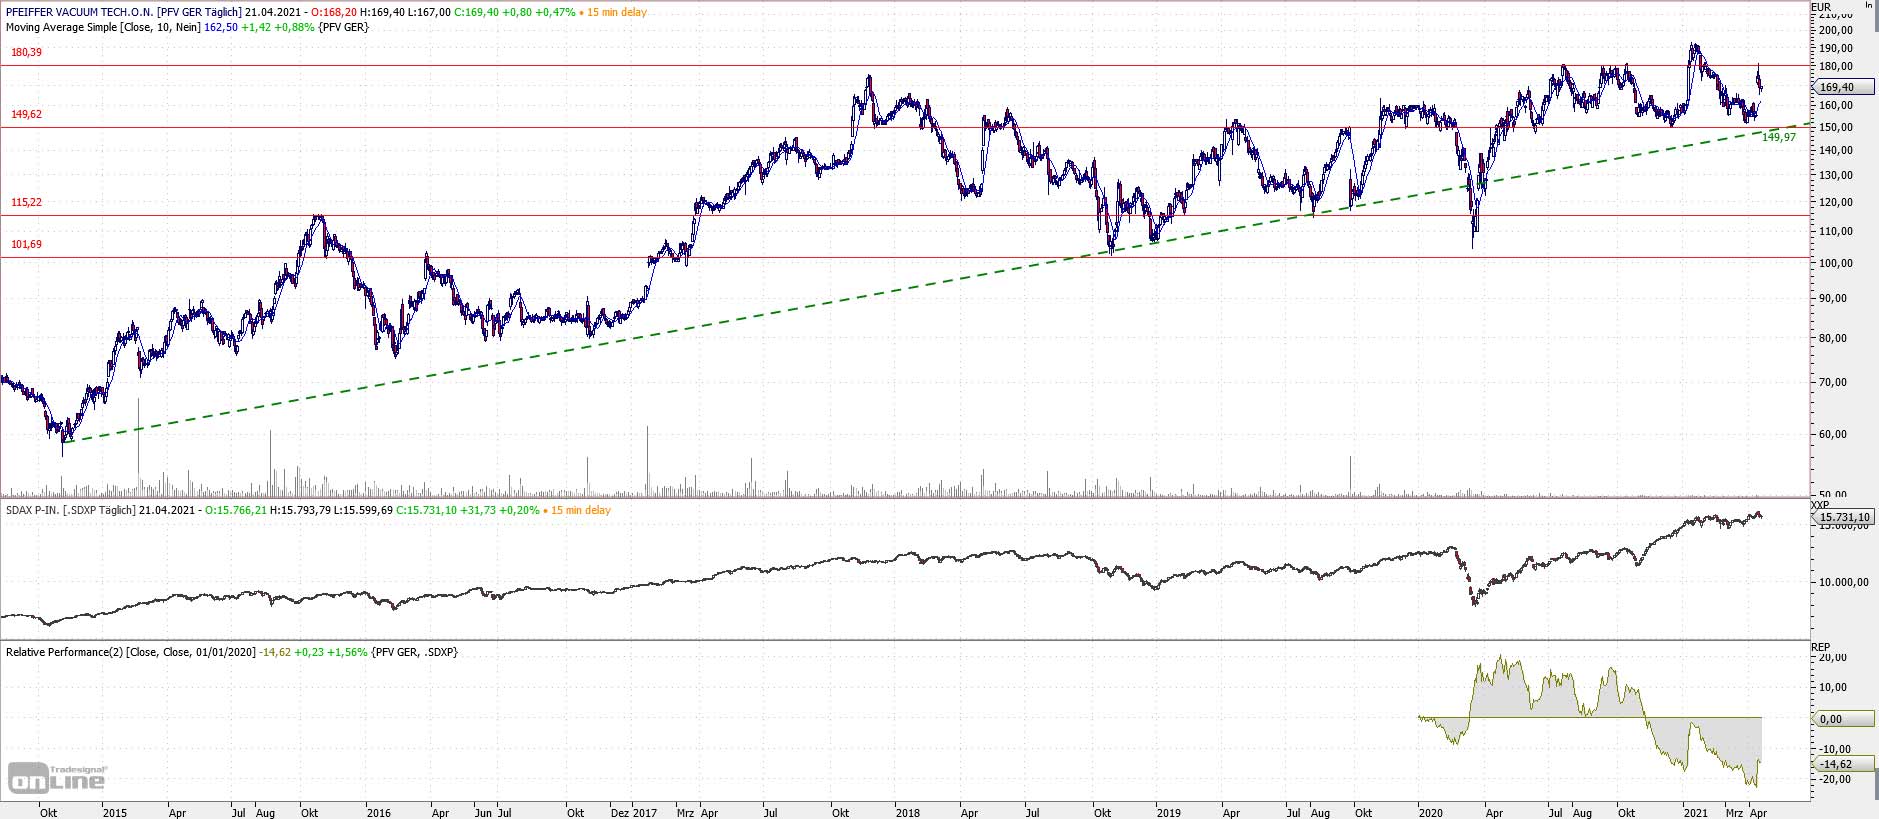The width and height of the screenshot is (1879, 819).
Task: Click the '15 min delay' notice in SDAX panel
Action: coord(581,510)
